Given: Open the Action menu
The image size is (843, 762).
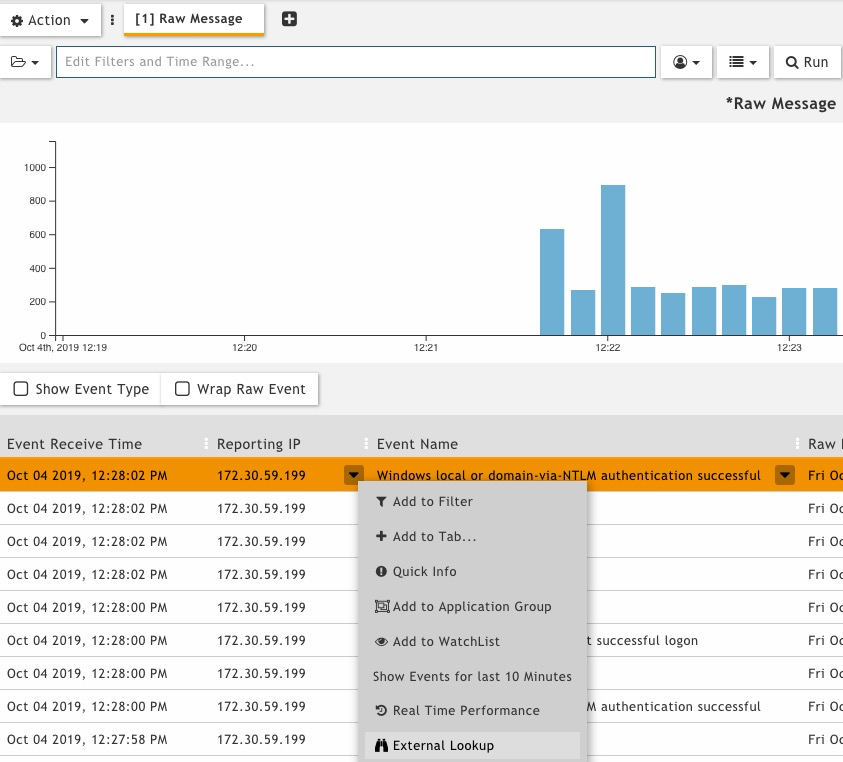Looking at the screenshot, I should (x=50, y=20).
